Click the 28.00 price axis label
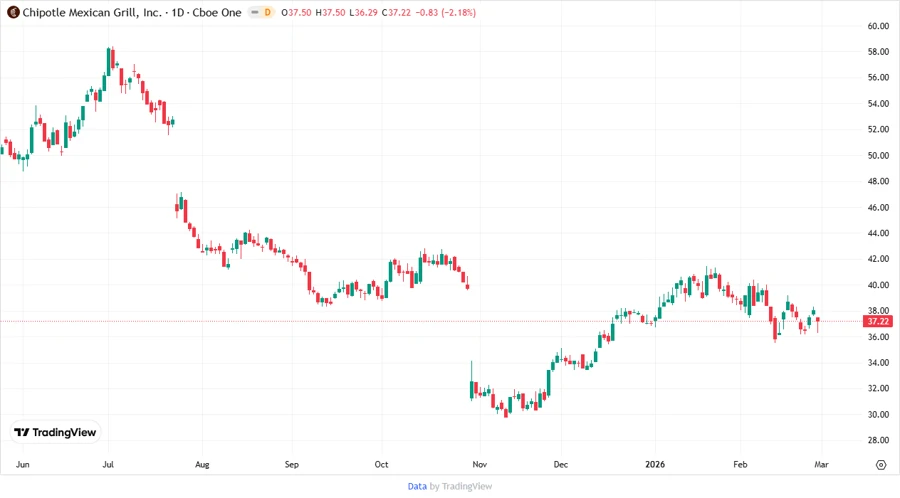The width and height of the screenshot is (900, 498). [x=878, y=441]
